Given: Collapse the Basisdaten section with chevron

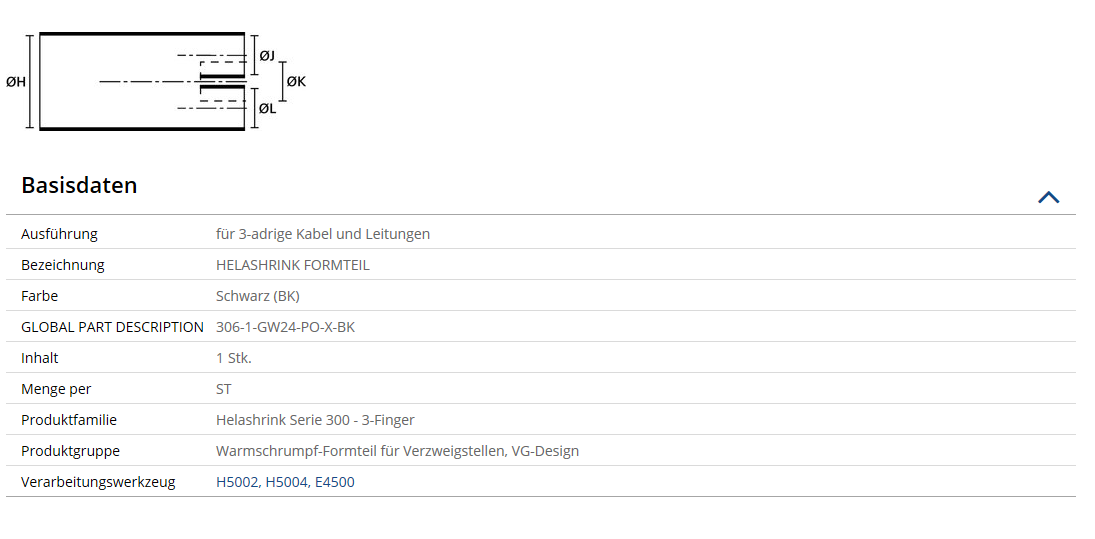Looking at the screenshot, I should (1048, 198).
